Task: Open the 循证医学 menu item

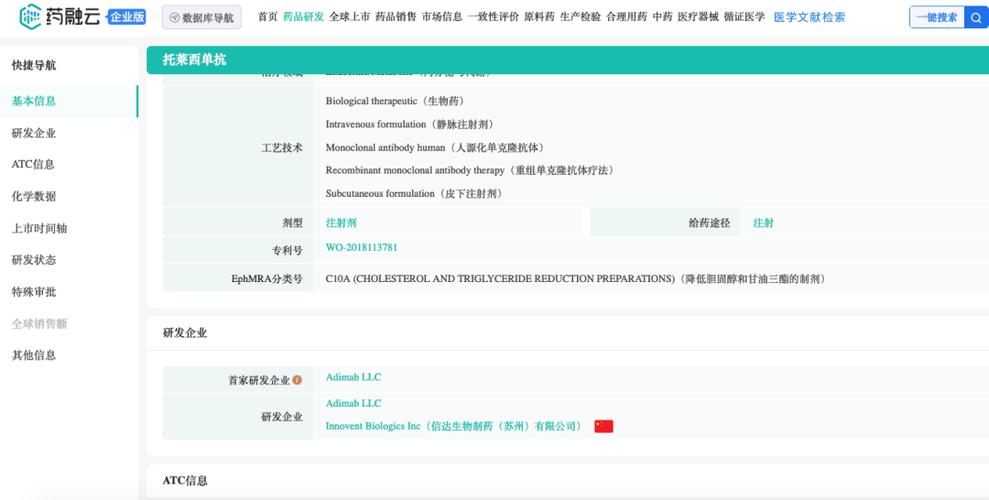Action: pyautogui.click(x=744, y=17)
